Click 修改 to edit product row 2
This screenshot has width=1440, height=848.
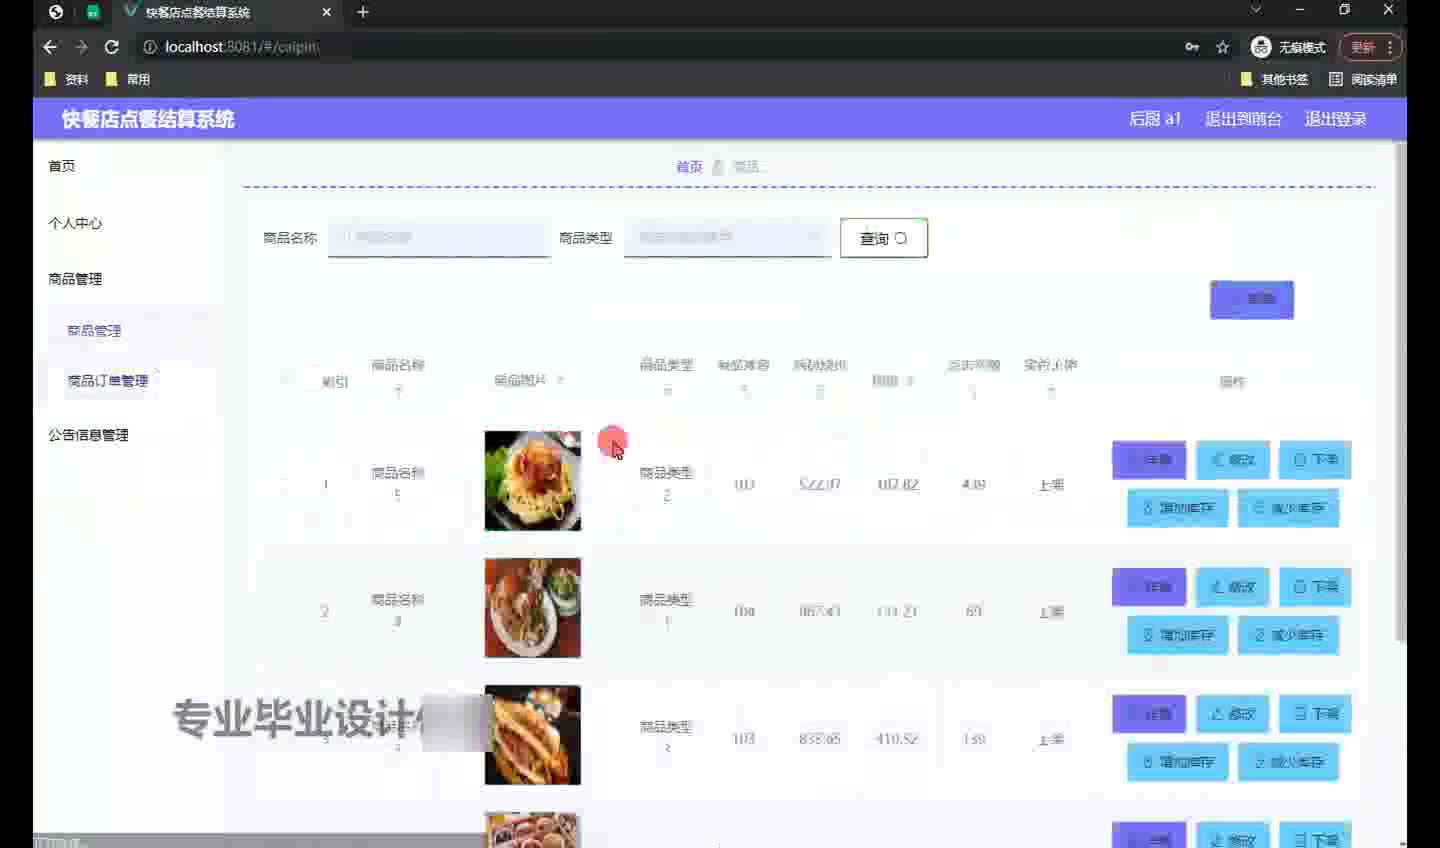click(x=1233, y=587)
